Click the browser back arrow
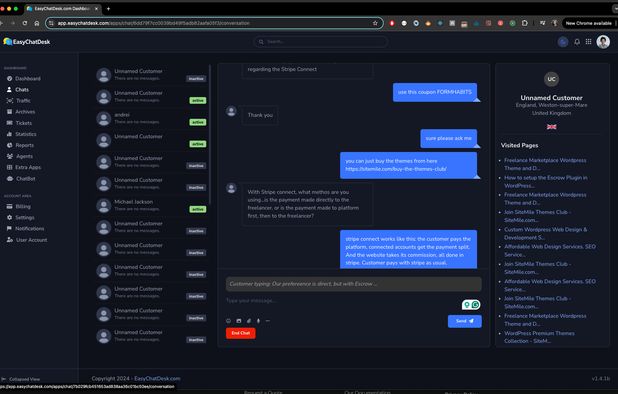 coord(2,23)
